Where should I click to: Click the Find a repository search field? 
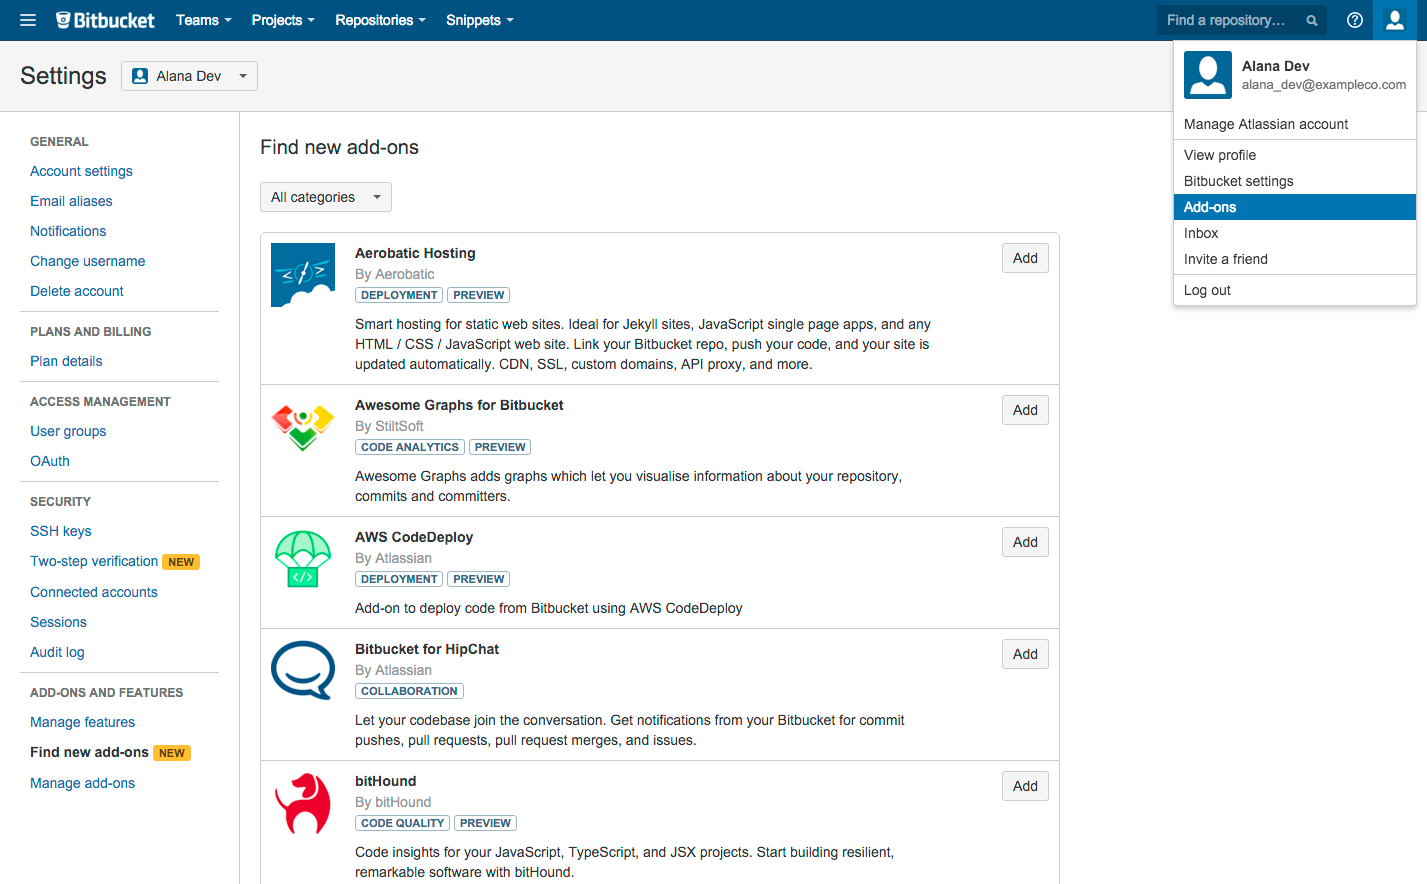[1230, 19]
